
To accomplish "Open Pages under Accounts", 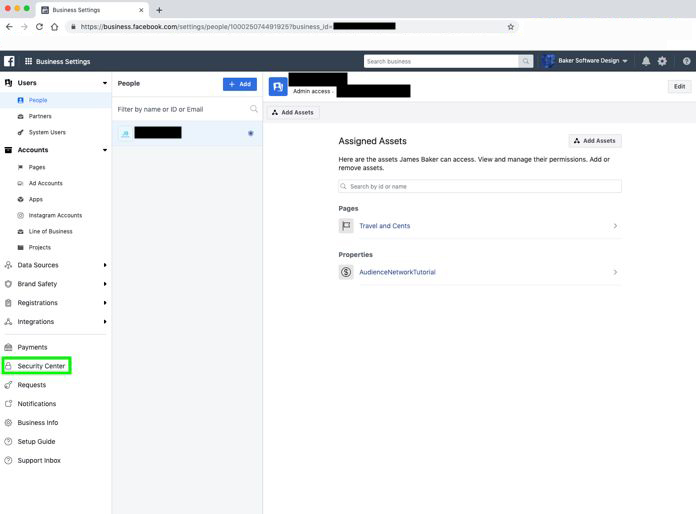I will (37, 167).
